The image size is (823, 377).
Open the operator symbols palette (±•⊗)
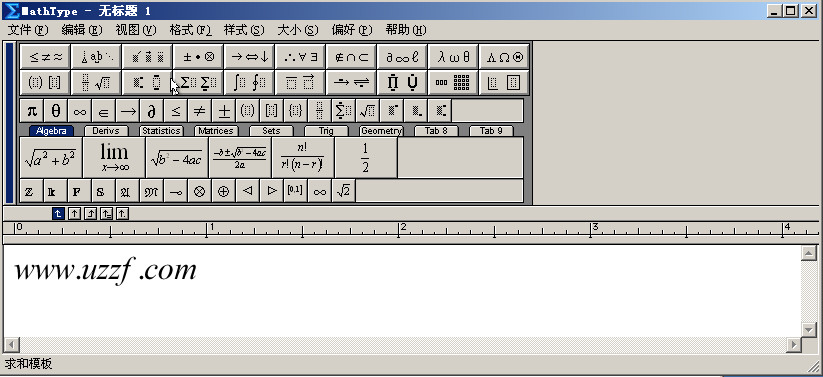[198, 57]
